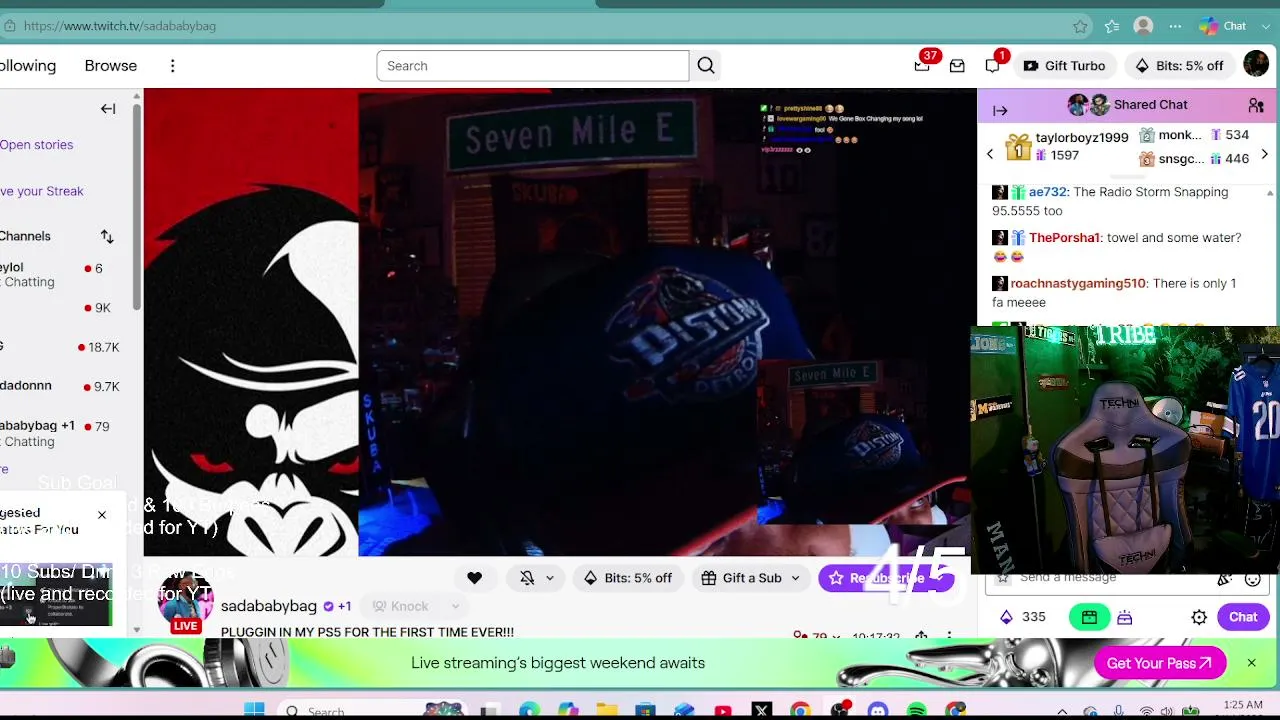Screen dimensions: 1280x720
Task: Expand the Gift a Sub dropdown
Action: coord(795,578)
